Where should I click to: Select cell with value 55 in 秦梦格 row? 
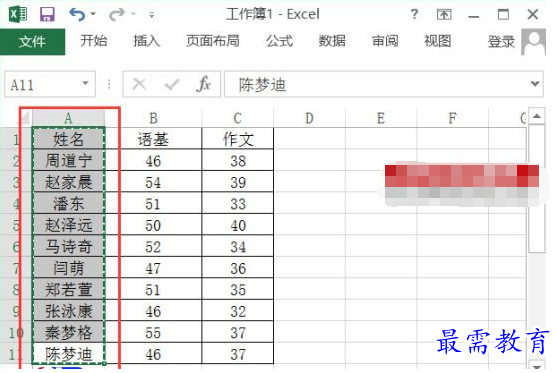(153, 332)
